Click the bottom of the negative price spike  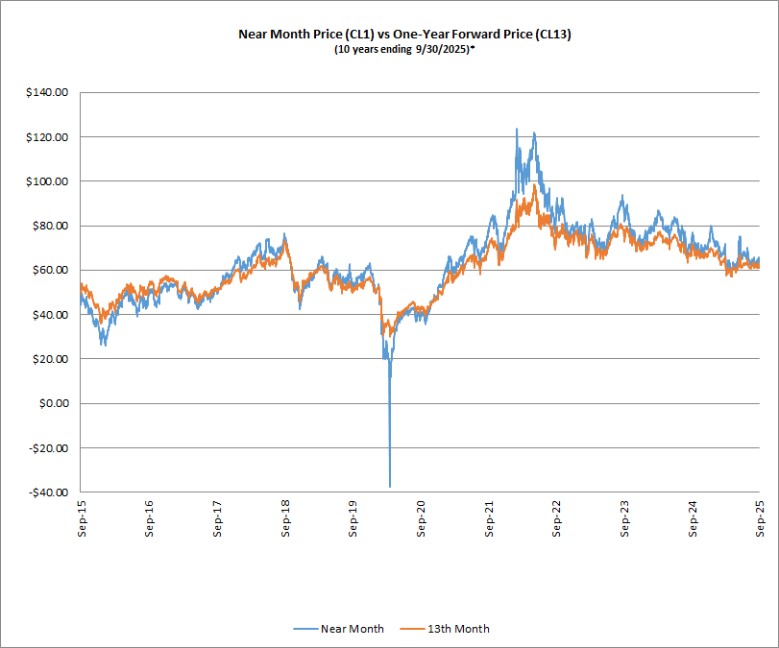coord(389,485)
